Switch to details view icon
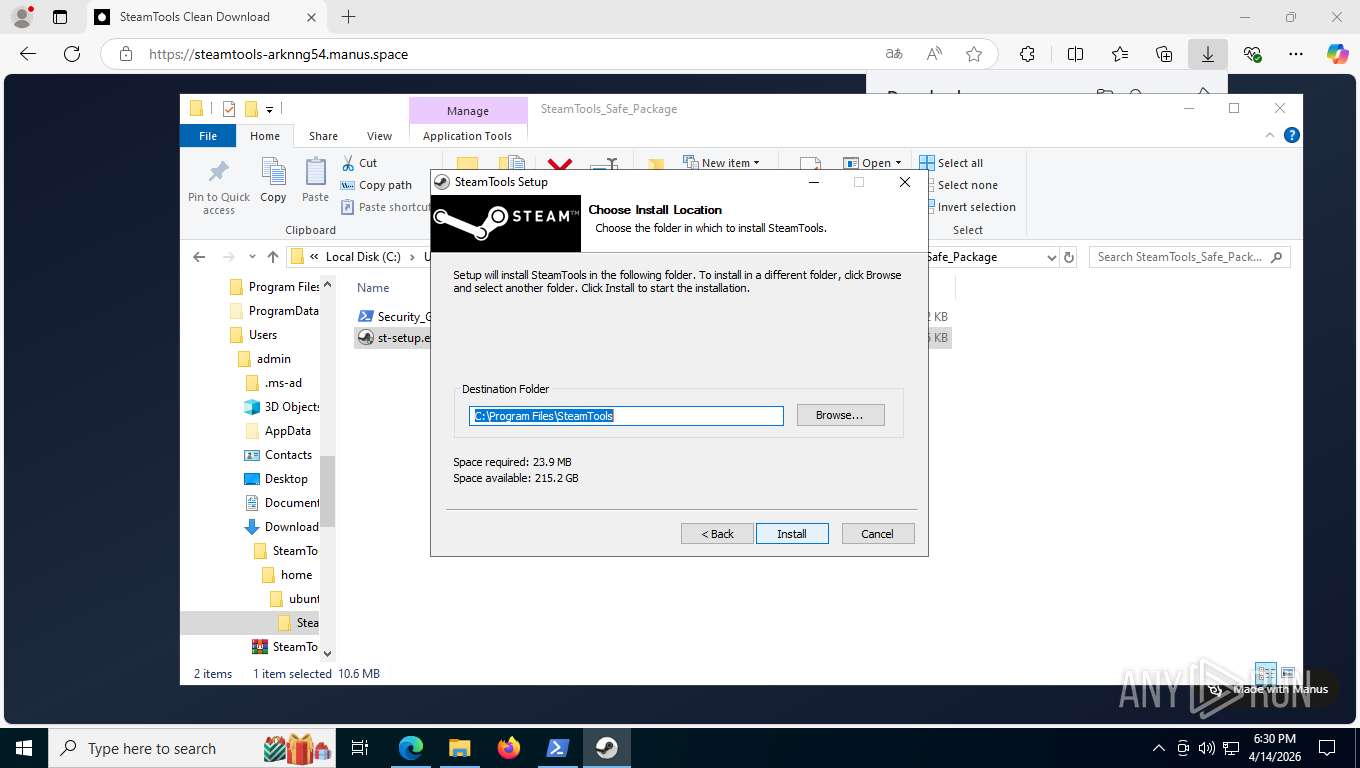Screen dimensions: 1360x768 [1265, 674]
